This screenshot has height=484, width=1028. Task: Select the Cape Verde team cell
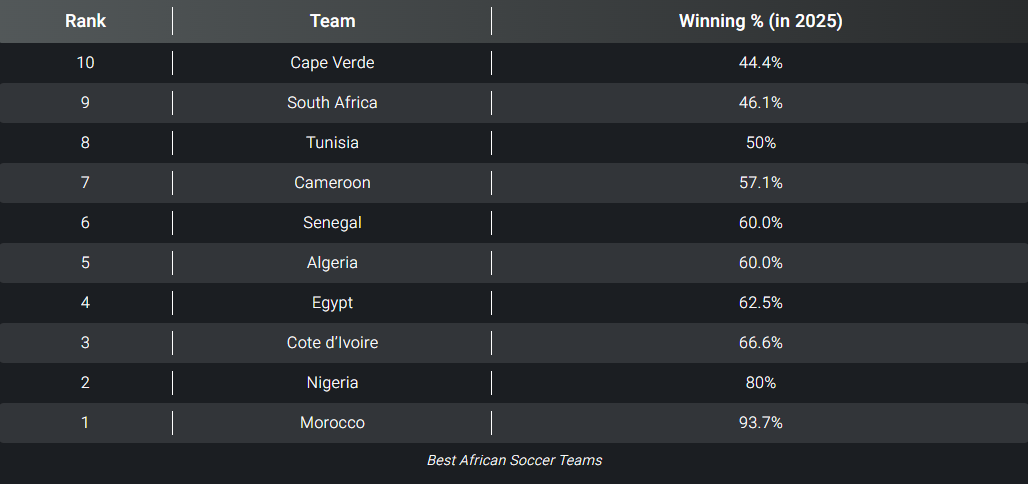pos(332,63)
